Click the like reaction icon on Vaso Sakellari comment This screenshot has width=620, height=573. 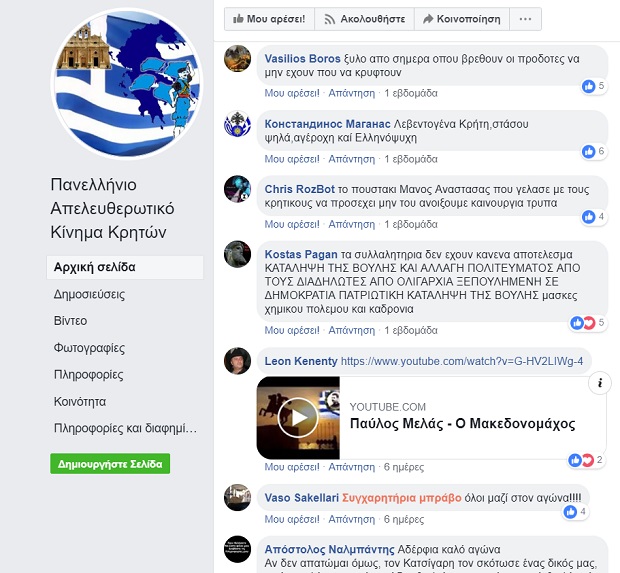(x=570, y=512)
